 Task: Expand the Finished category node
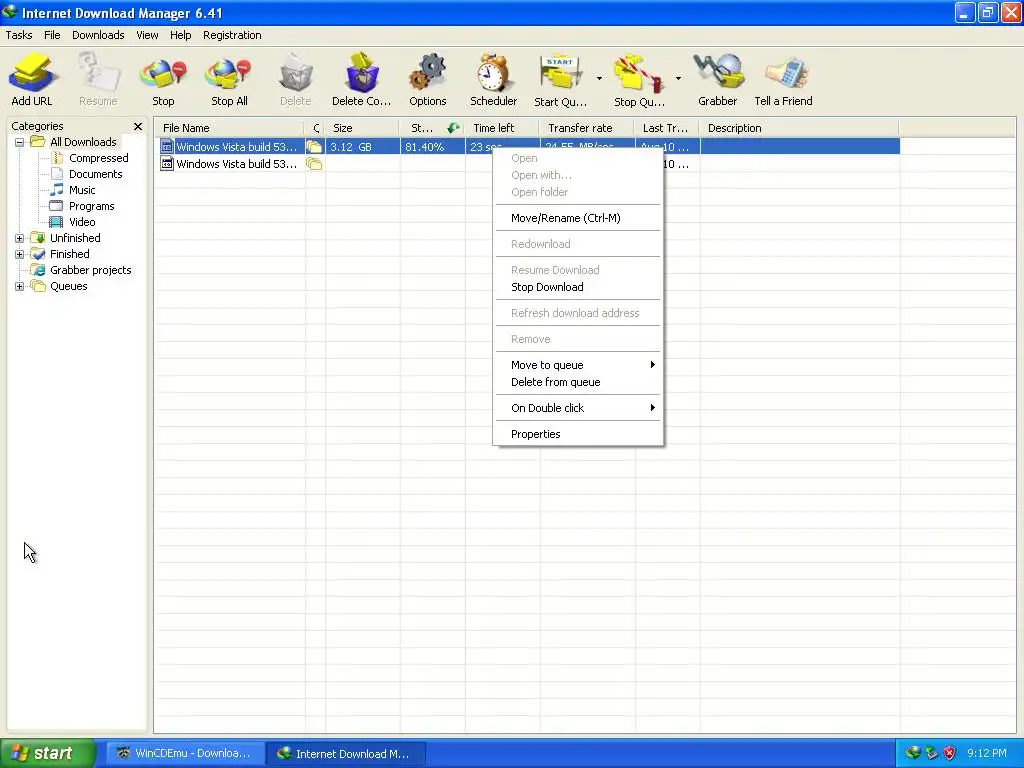click(20, 254)
